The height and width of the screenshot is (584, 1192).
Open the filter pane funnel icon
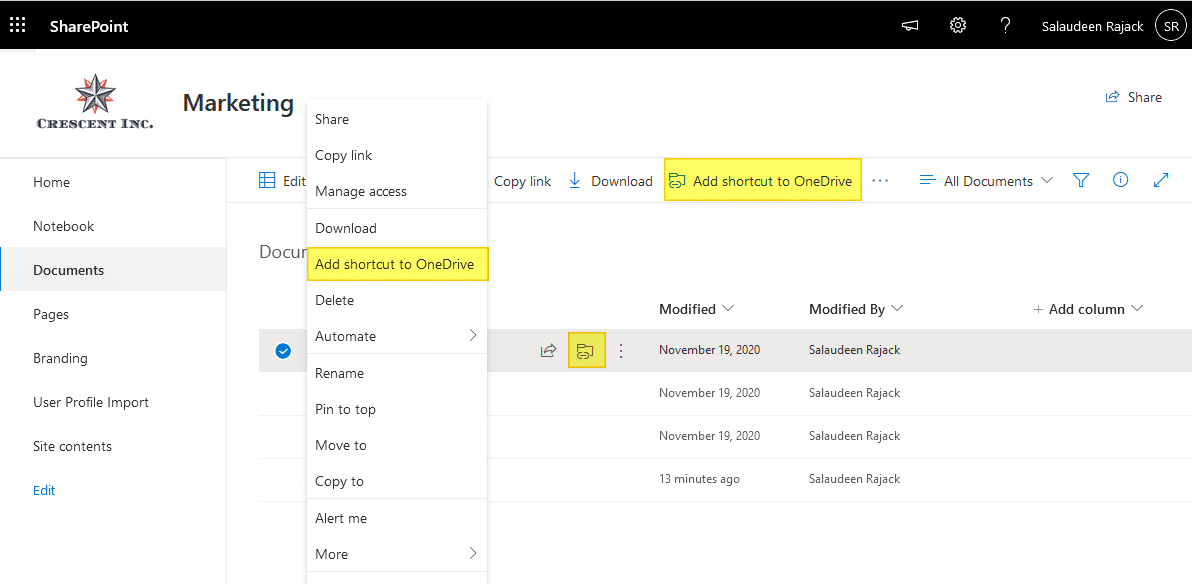1081,180
